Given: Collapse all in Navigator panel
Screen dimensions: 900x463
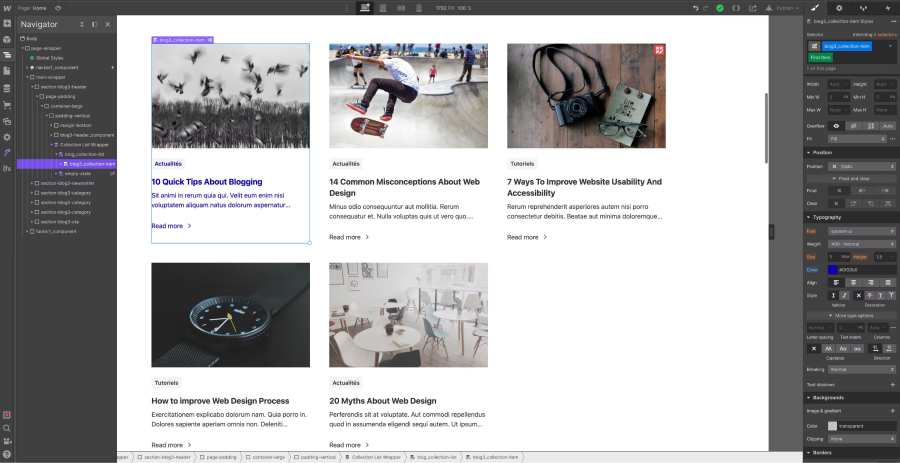Looking at the screenshot, I should [x=82, y=25].
